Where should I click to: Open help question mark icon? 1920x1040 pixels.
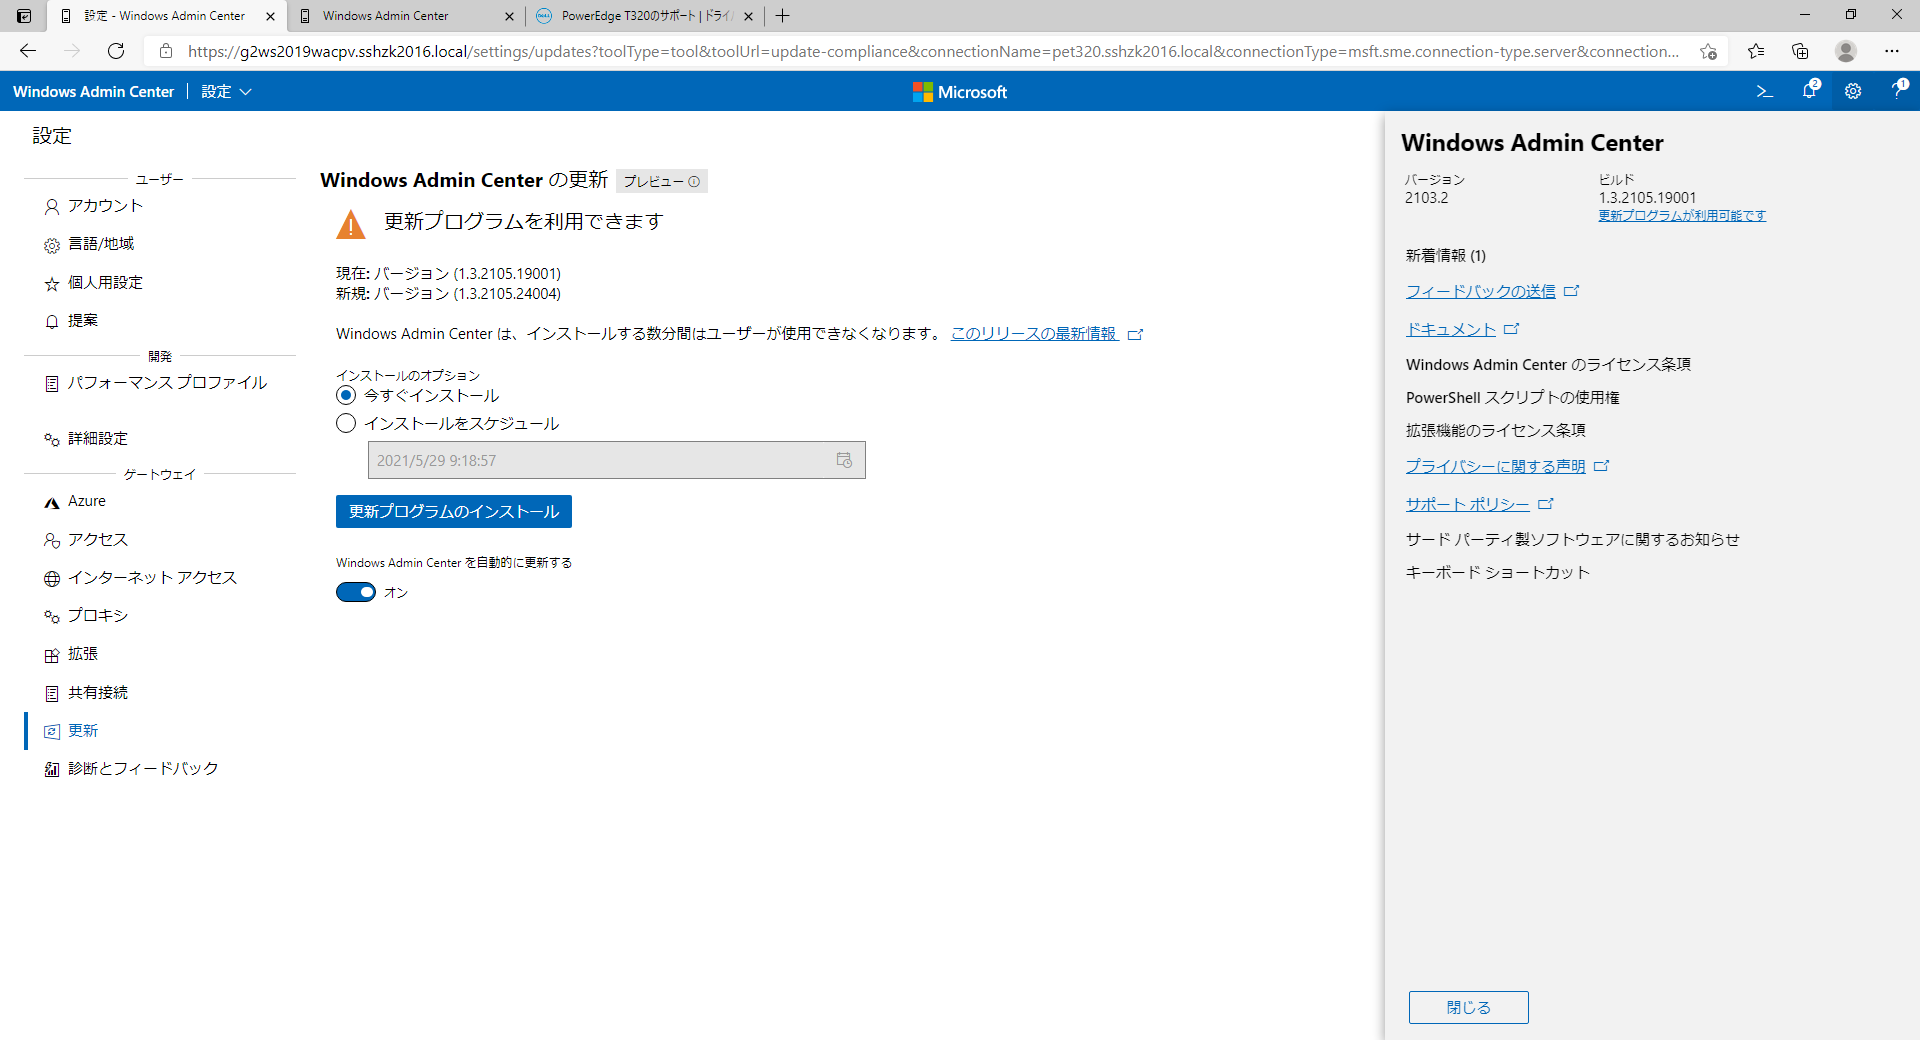[1898, 90]
